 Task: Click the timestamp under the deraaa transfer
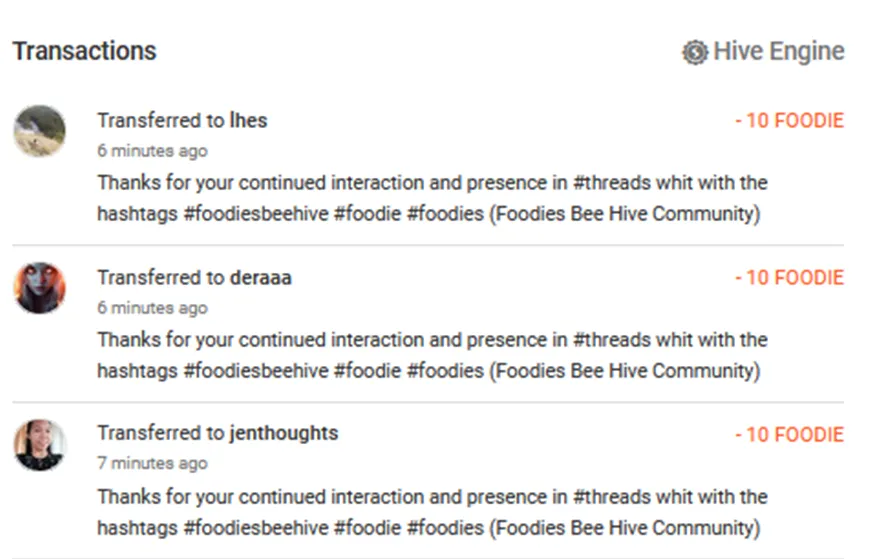(x=152, y=308)
